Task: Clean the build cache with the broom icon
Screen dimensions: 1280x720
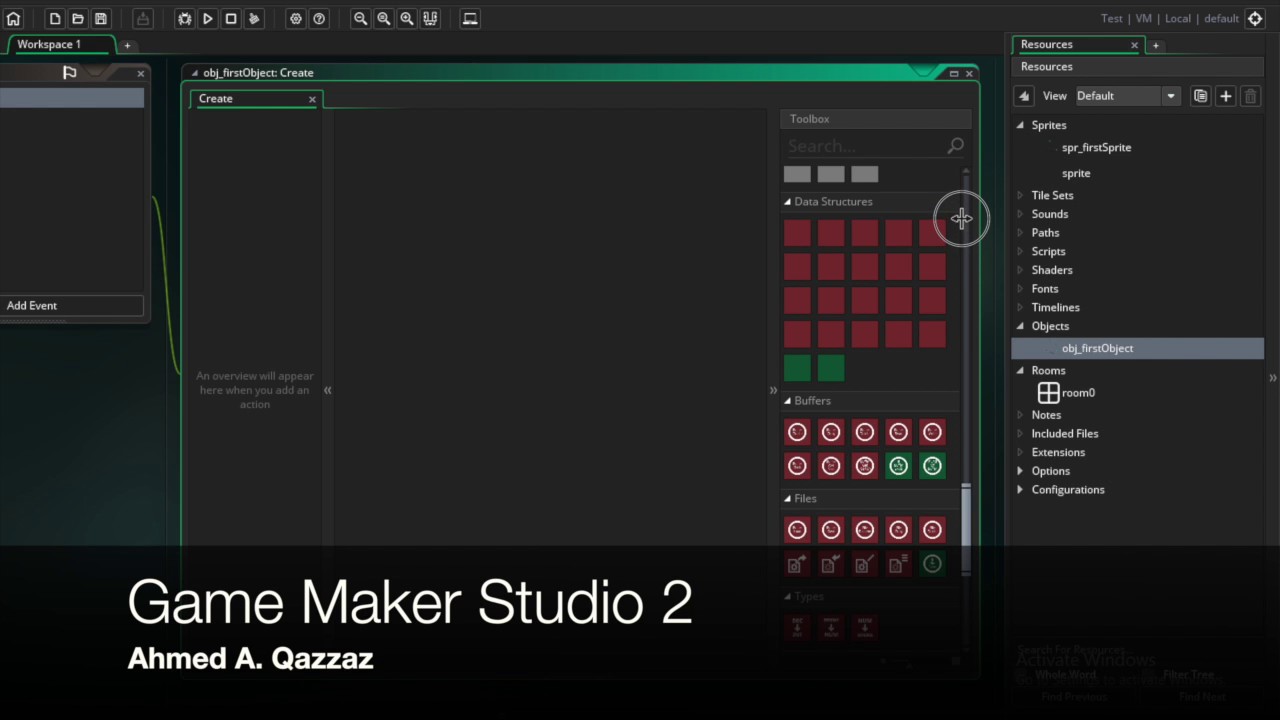Action: [254, 18]
